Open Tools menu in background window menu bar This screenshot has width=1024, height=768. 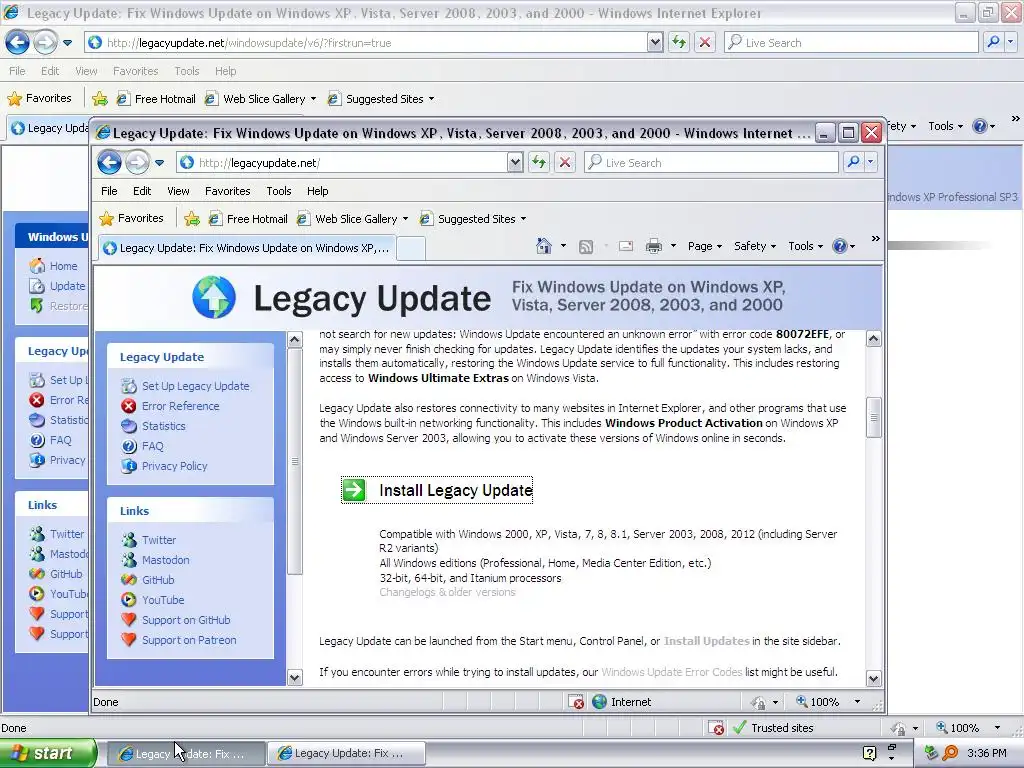coord(186,71)
